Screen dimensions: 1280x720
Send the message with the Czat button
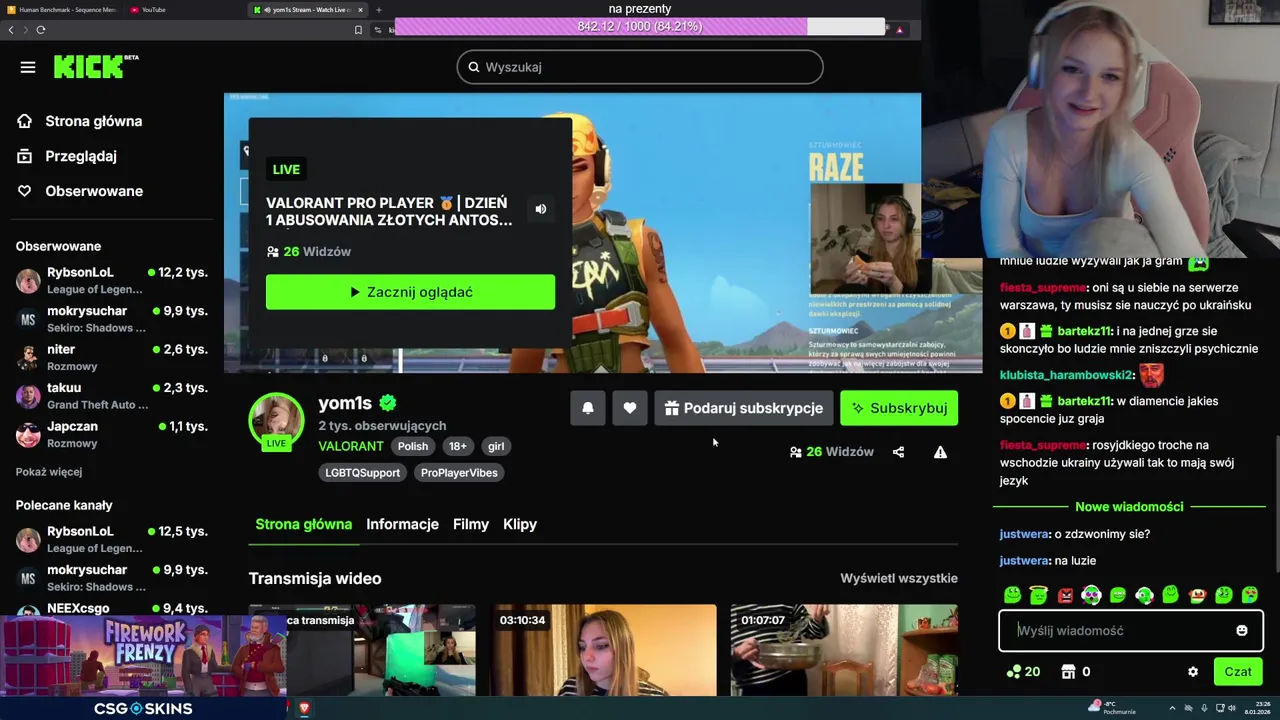click(x=1238, y=672)
